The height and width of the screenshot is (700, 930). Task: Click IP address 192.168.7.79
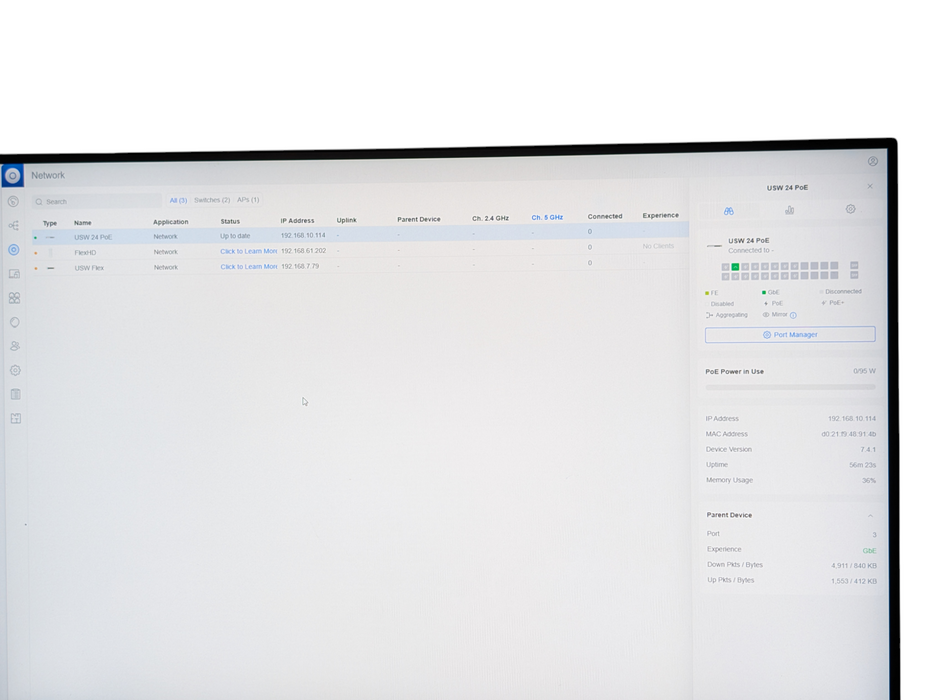point(300,266)
